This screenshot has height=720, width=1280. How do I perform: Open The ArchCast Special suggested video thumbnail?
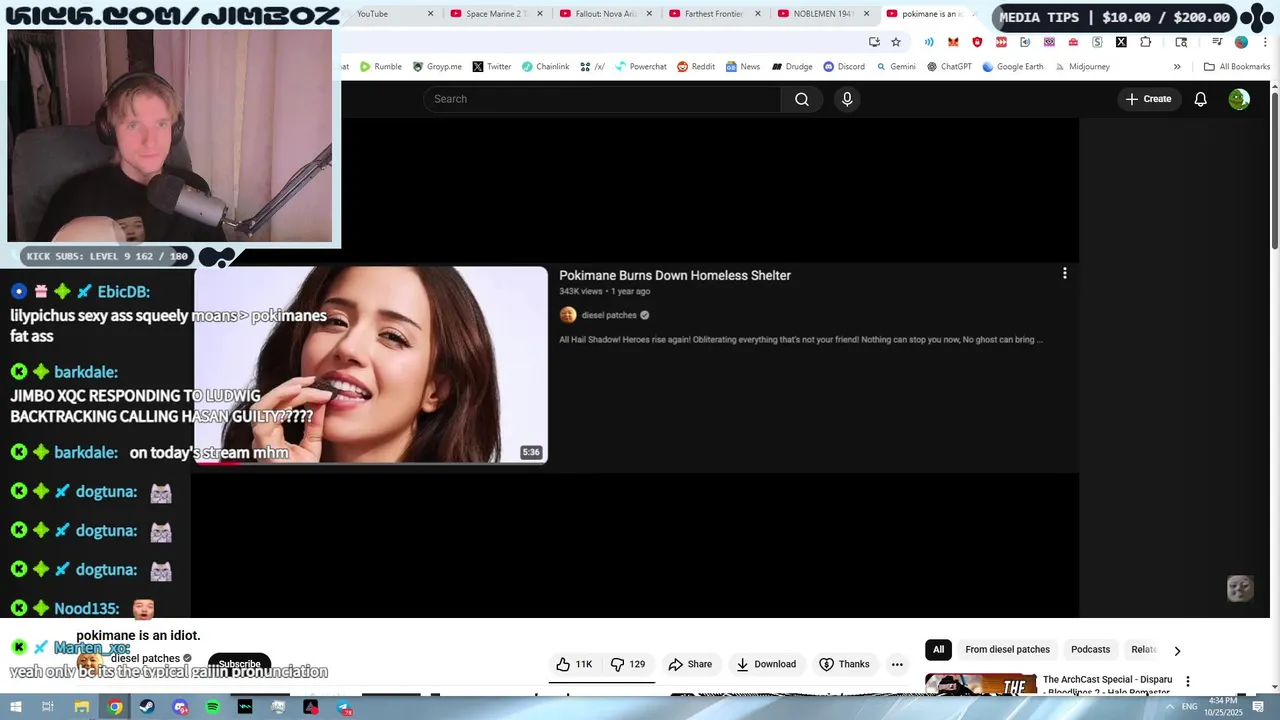click(x=980, y=685)
